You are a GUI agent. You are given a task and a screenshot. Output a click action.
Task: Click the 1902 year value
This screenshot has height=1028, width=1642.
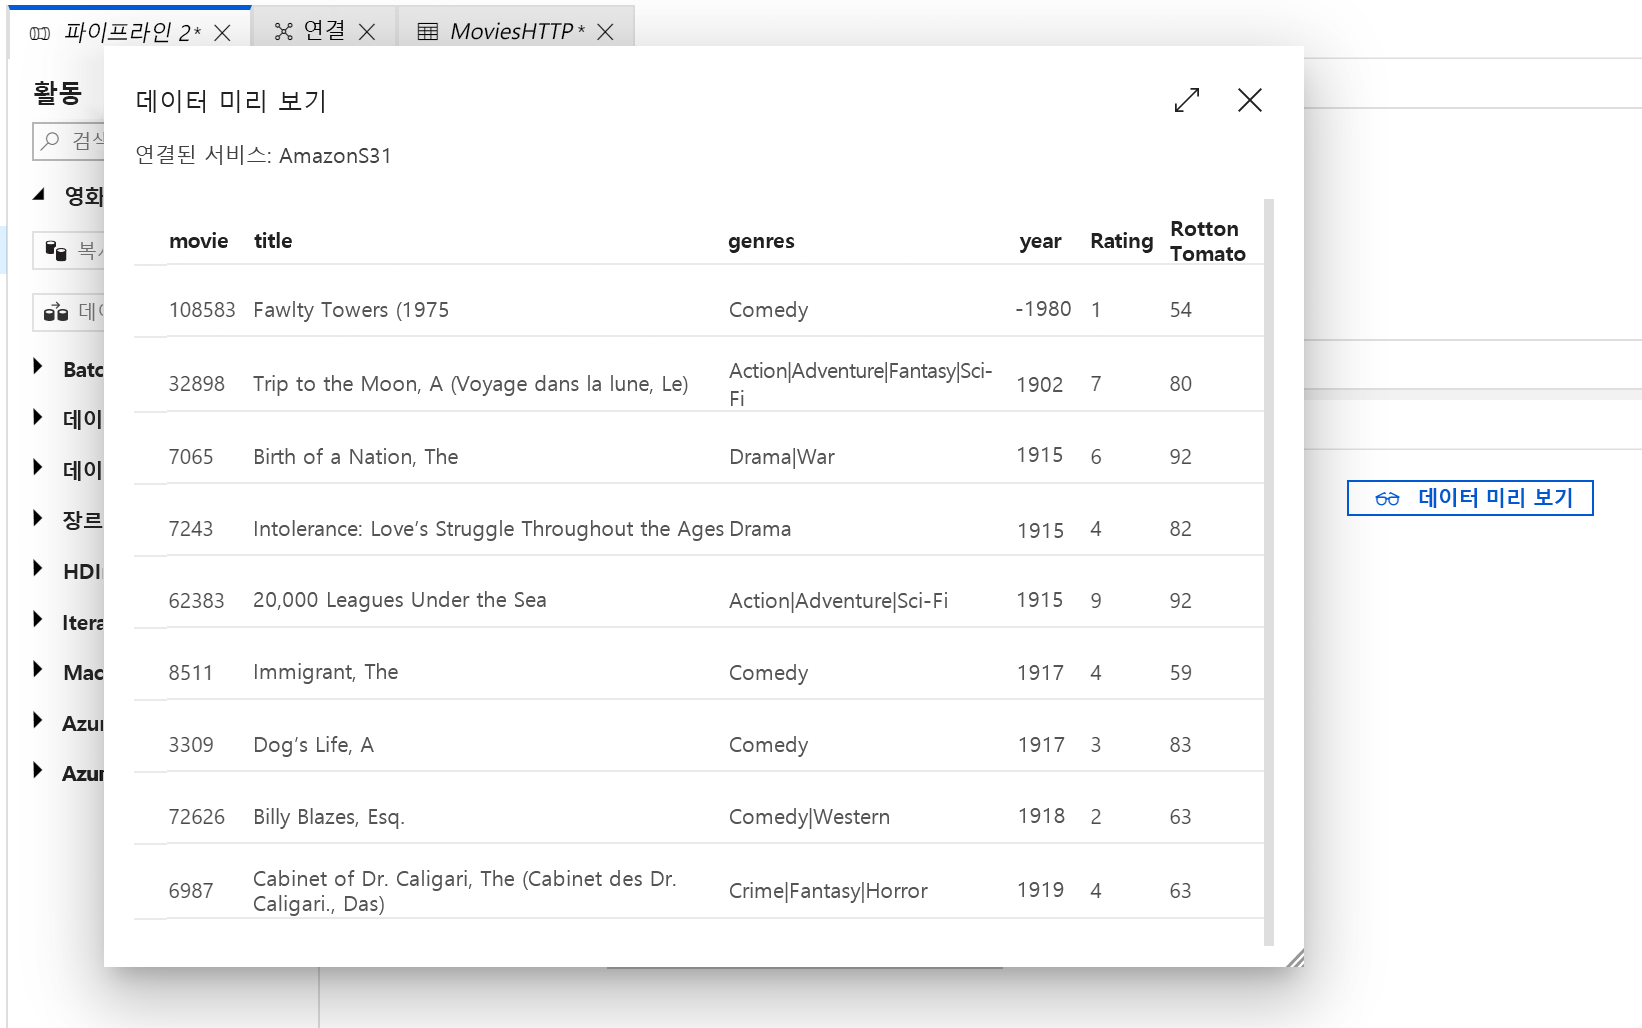[1040, 385]
